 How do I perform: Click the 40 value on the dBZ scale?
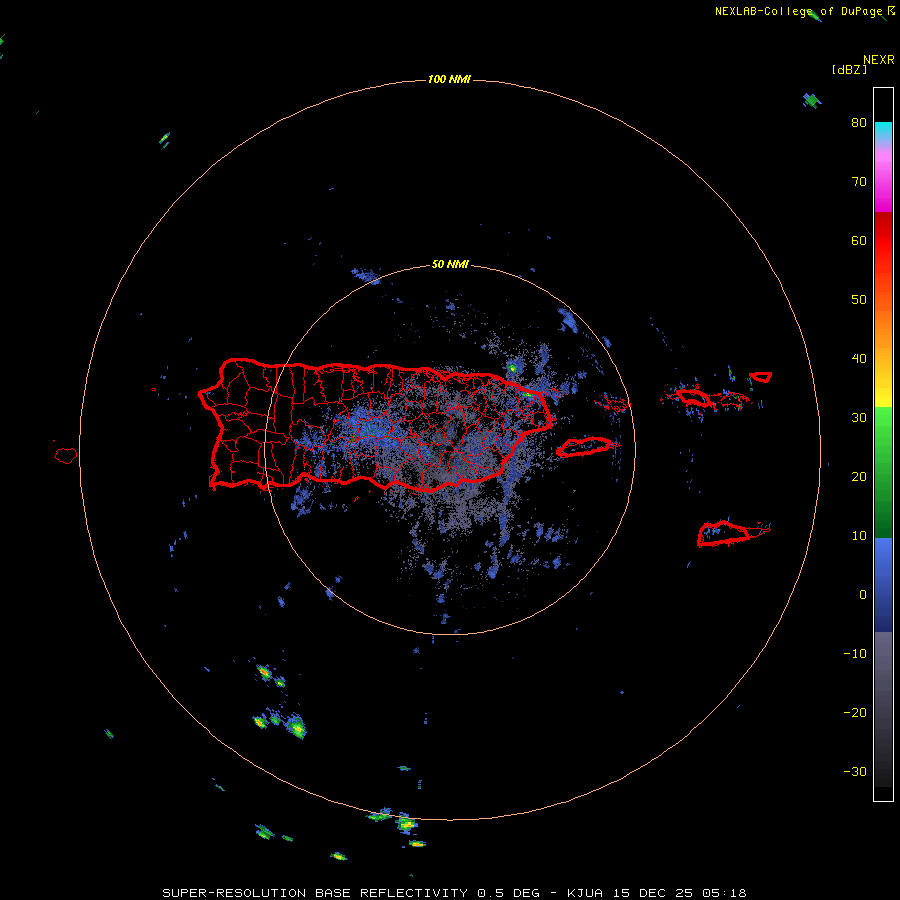pos(859,359)
